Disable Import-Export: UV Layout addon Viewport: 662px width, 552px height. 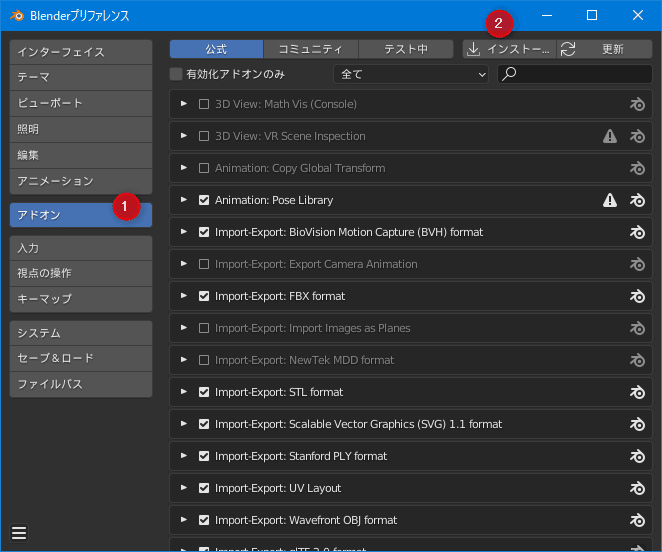pos(204,488)
